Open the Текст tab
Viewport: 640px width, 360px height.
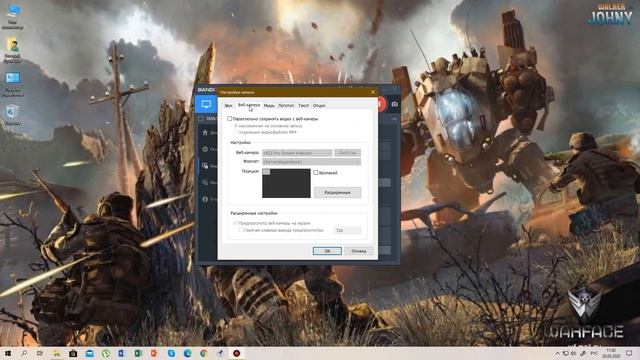pos(303,105)
